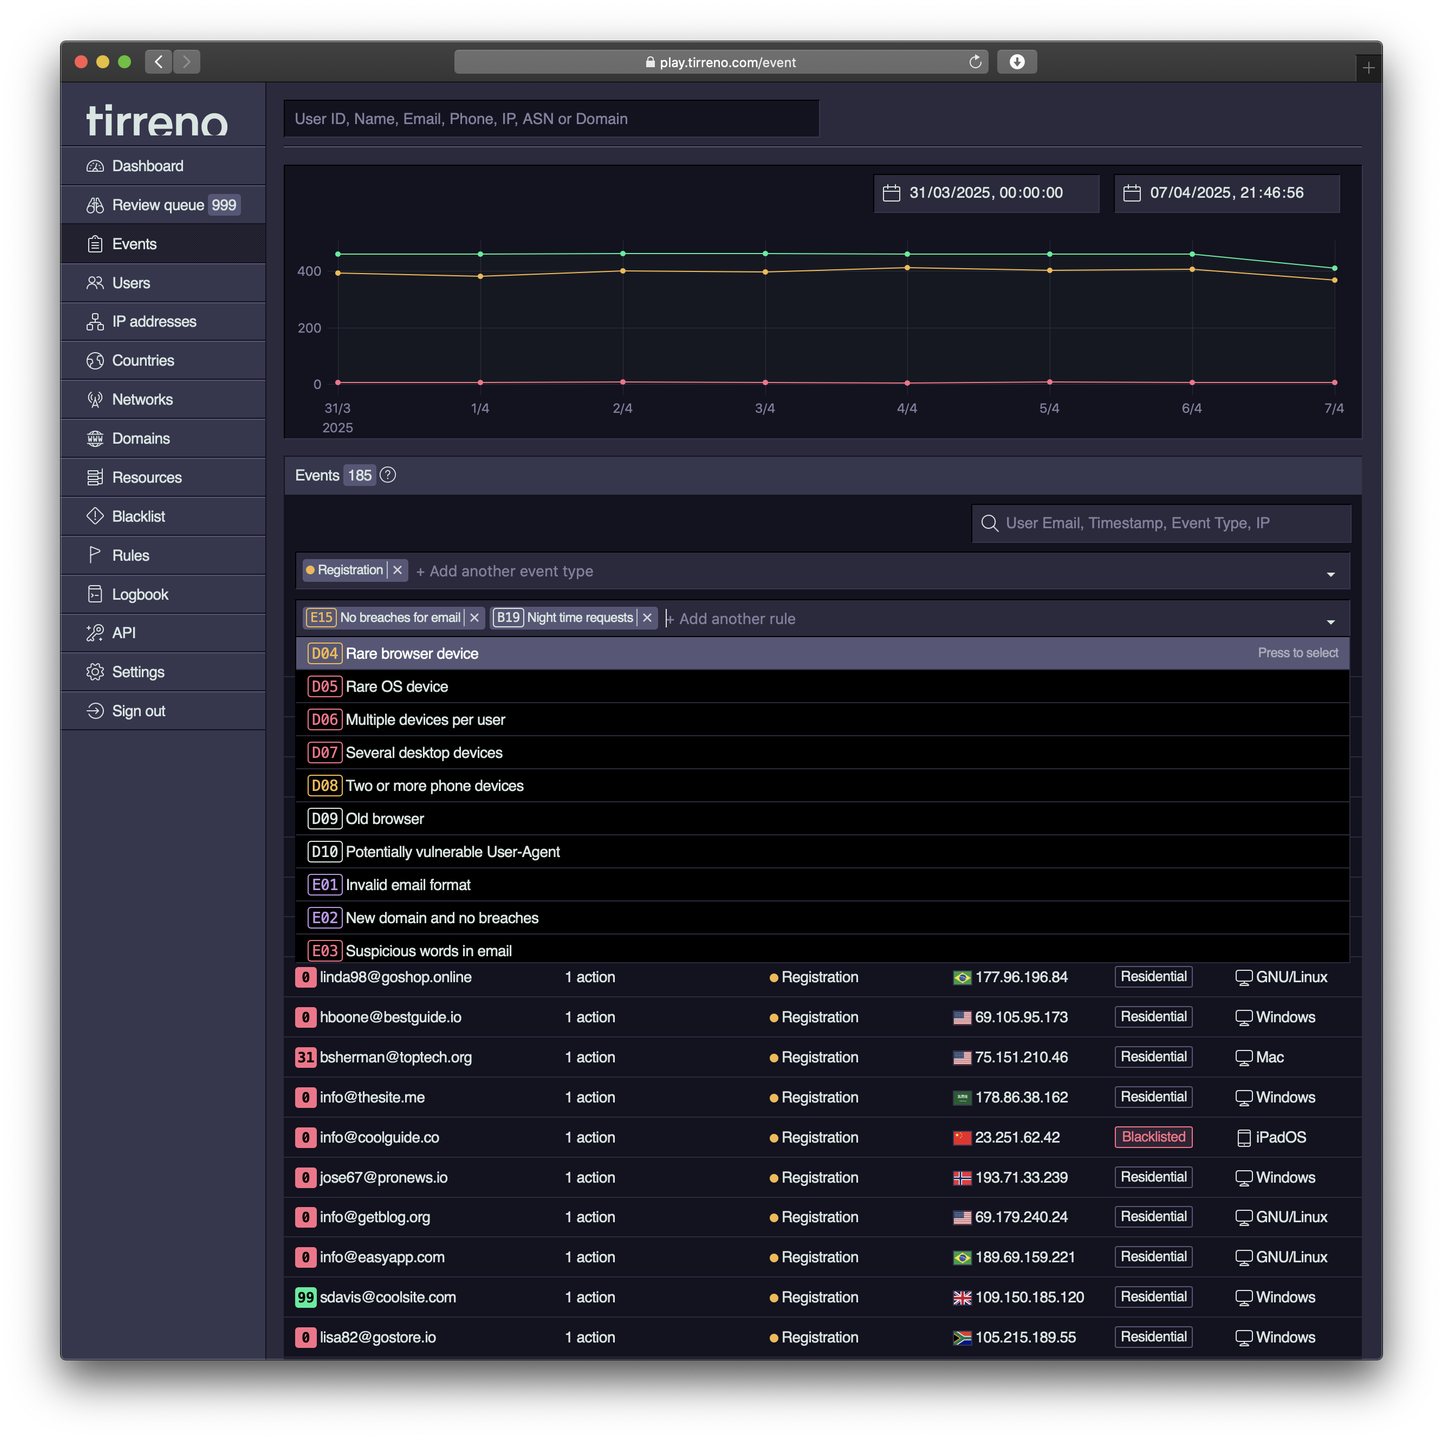Viewport: 1443px width, 1440px height.
Task: Open user linda98@goshop.online
Action: (x=395, y=977)
